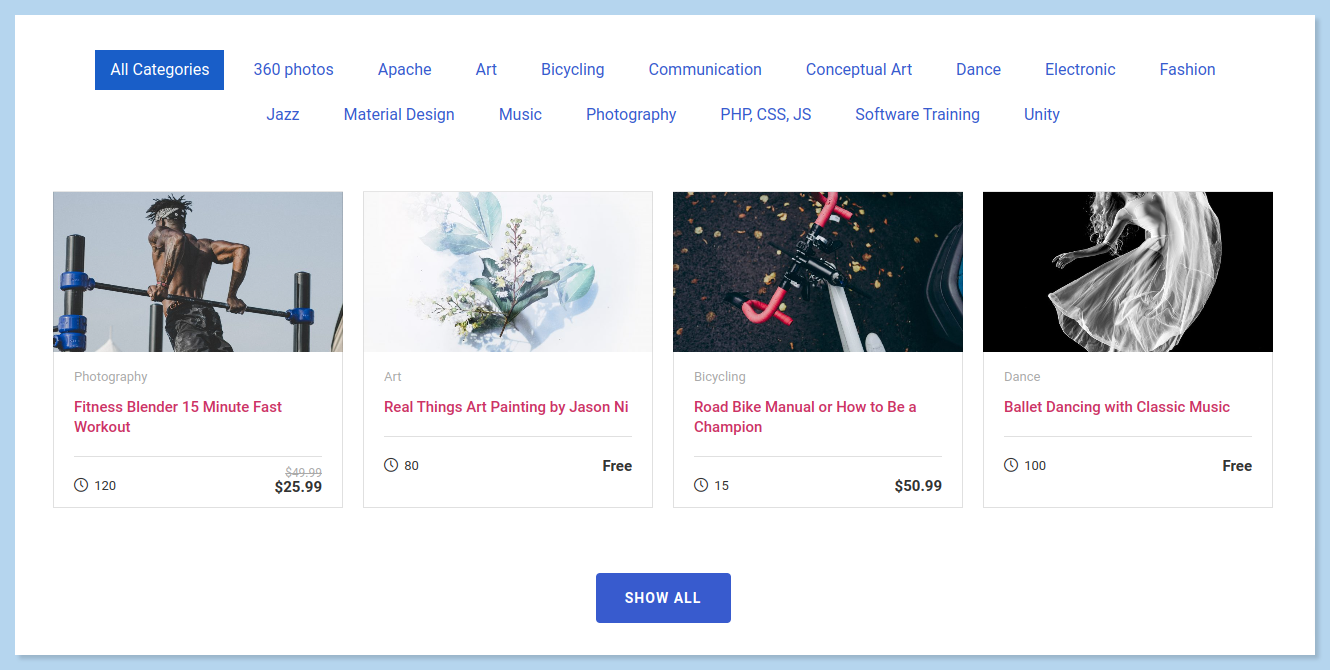Choose the Software Training category

coord(917,114)
